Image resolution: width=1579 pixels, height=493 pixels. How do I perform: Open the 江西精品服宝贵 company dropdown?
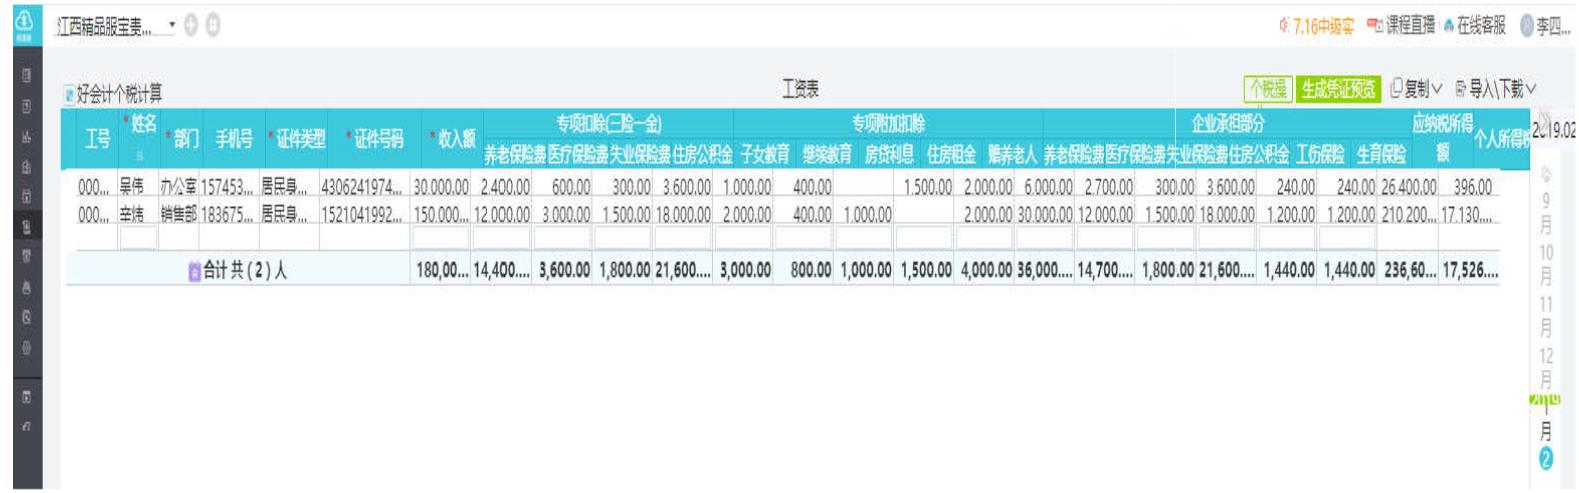click(115, 26)
